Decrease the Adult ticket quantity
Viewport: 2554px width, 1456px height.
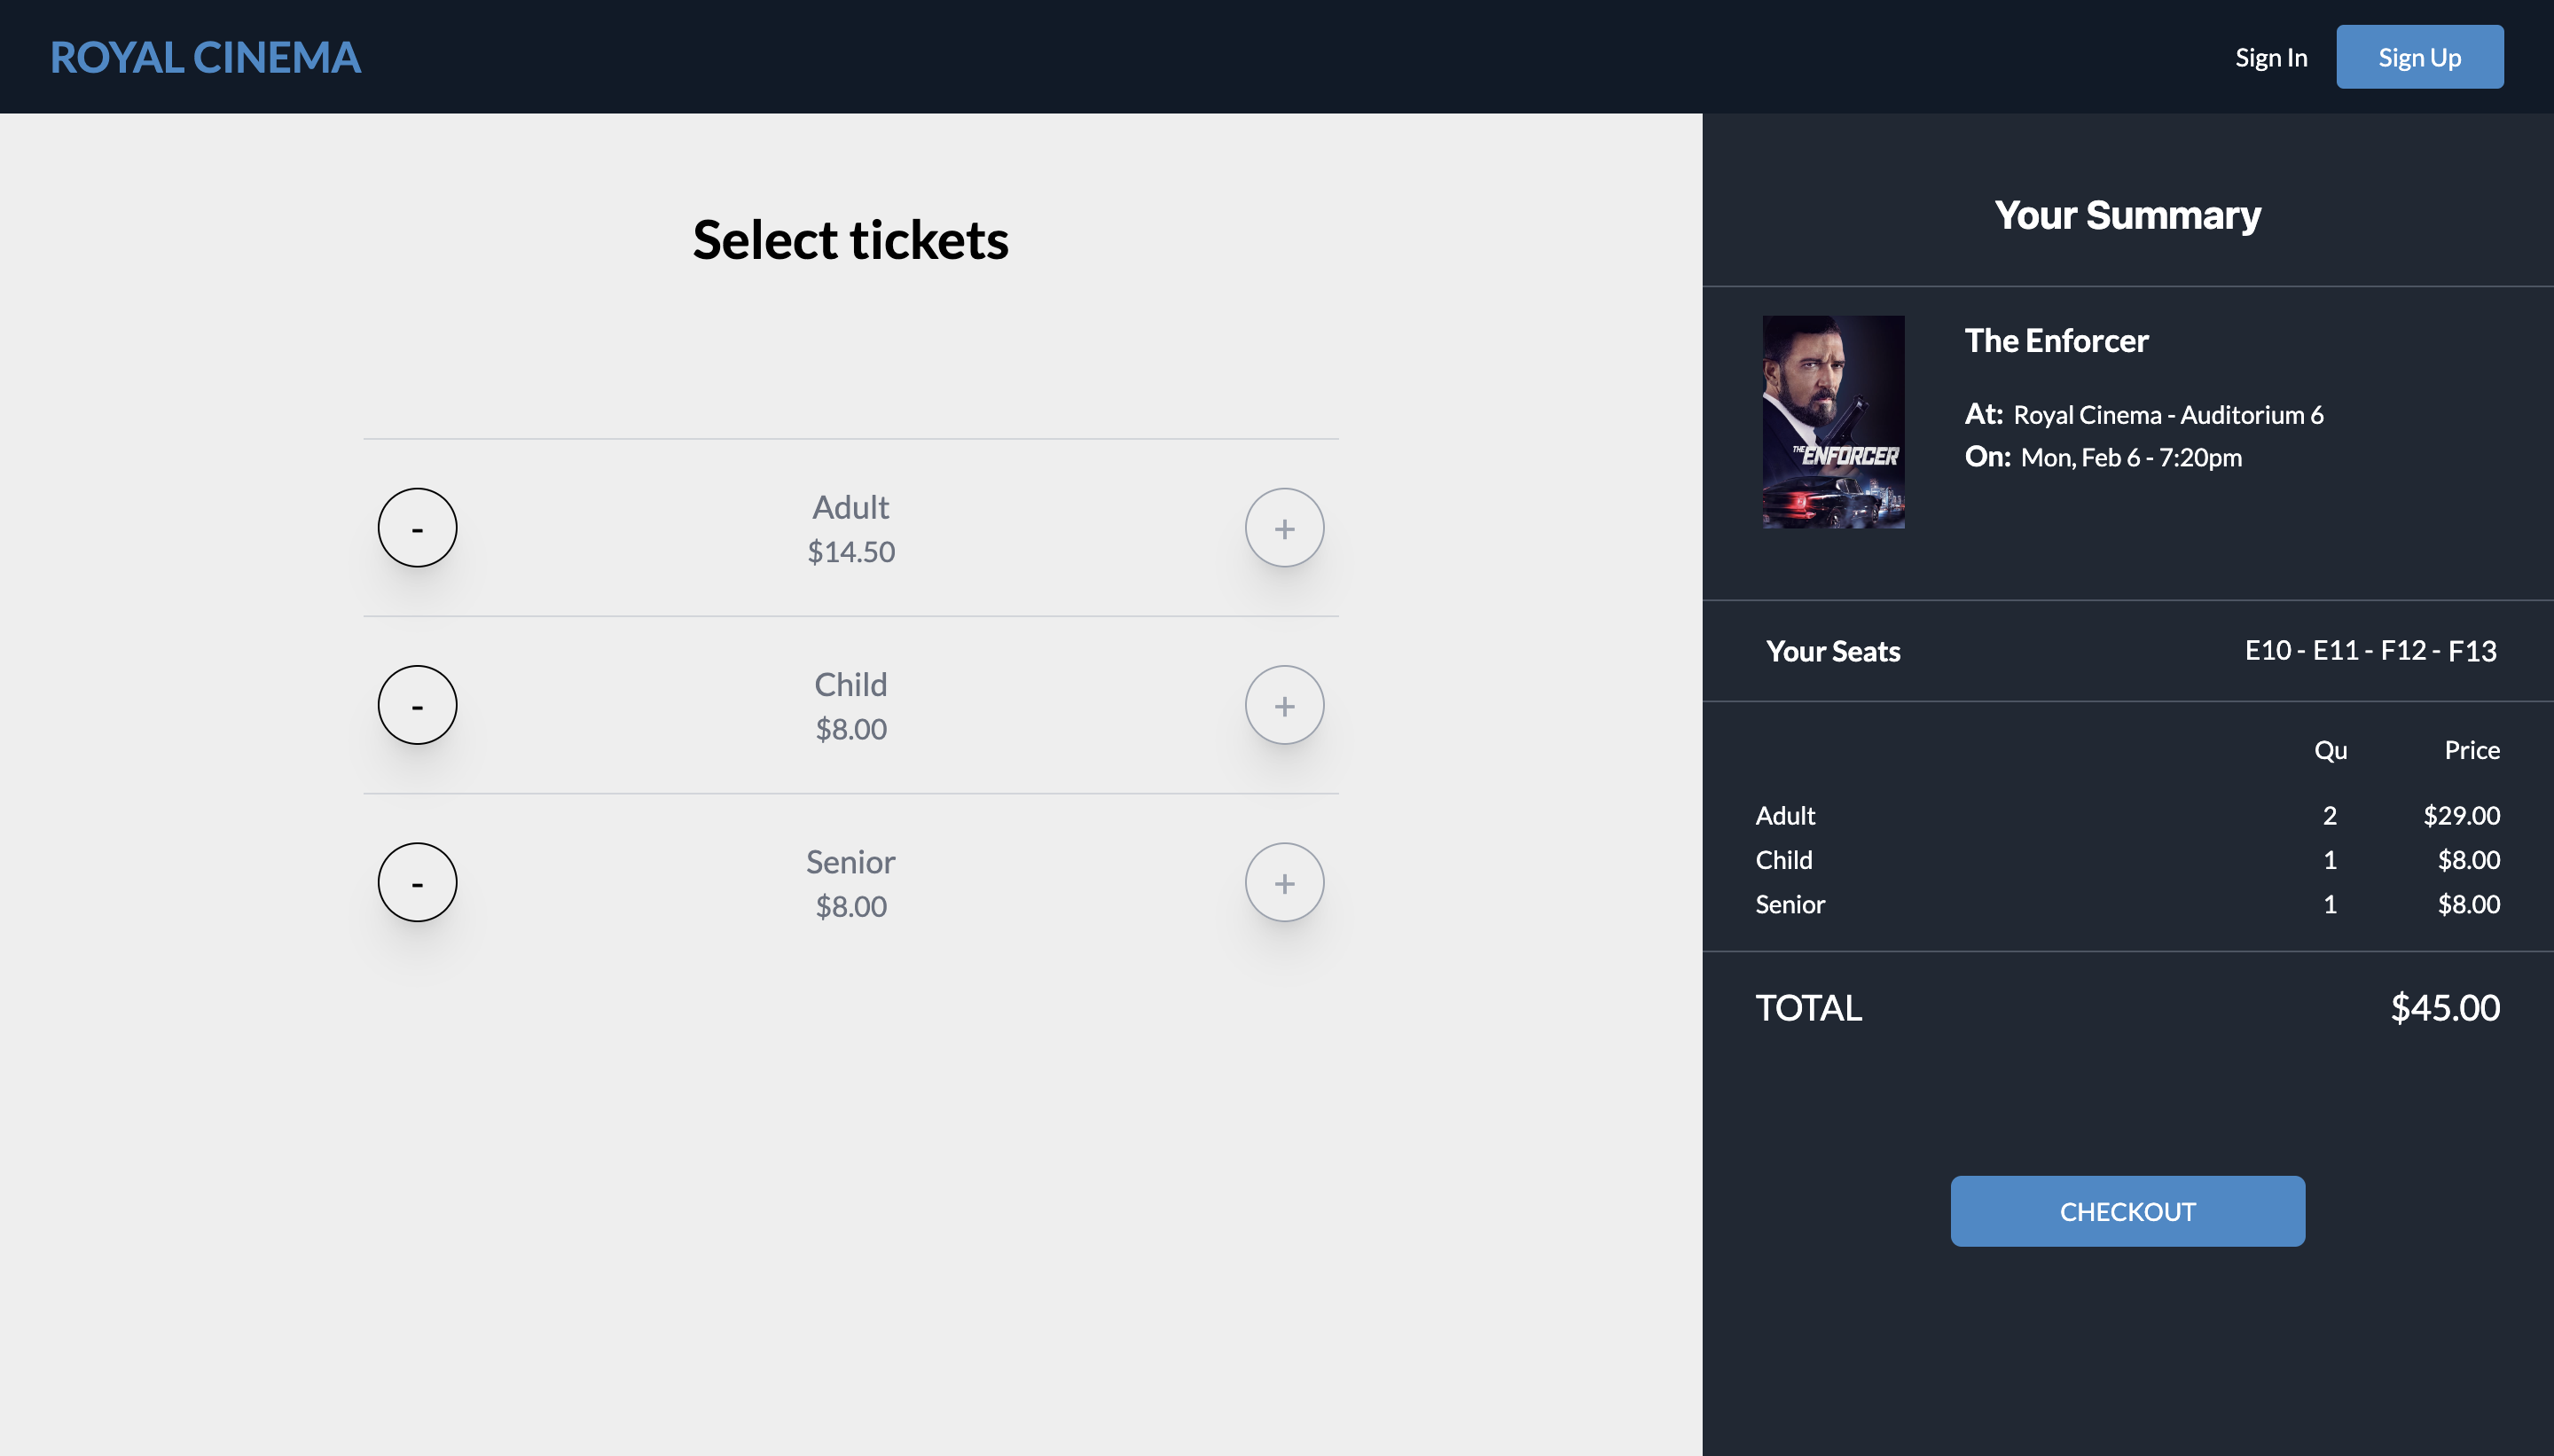[417, 527]
